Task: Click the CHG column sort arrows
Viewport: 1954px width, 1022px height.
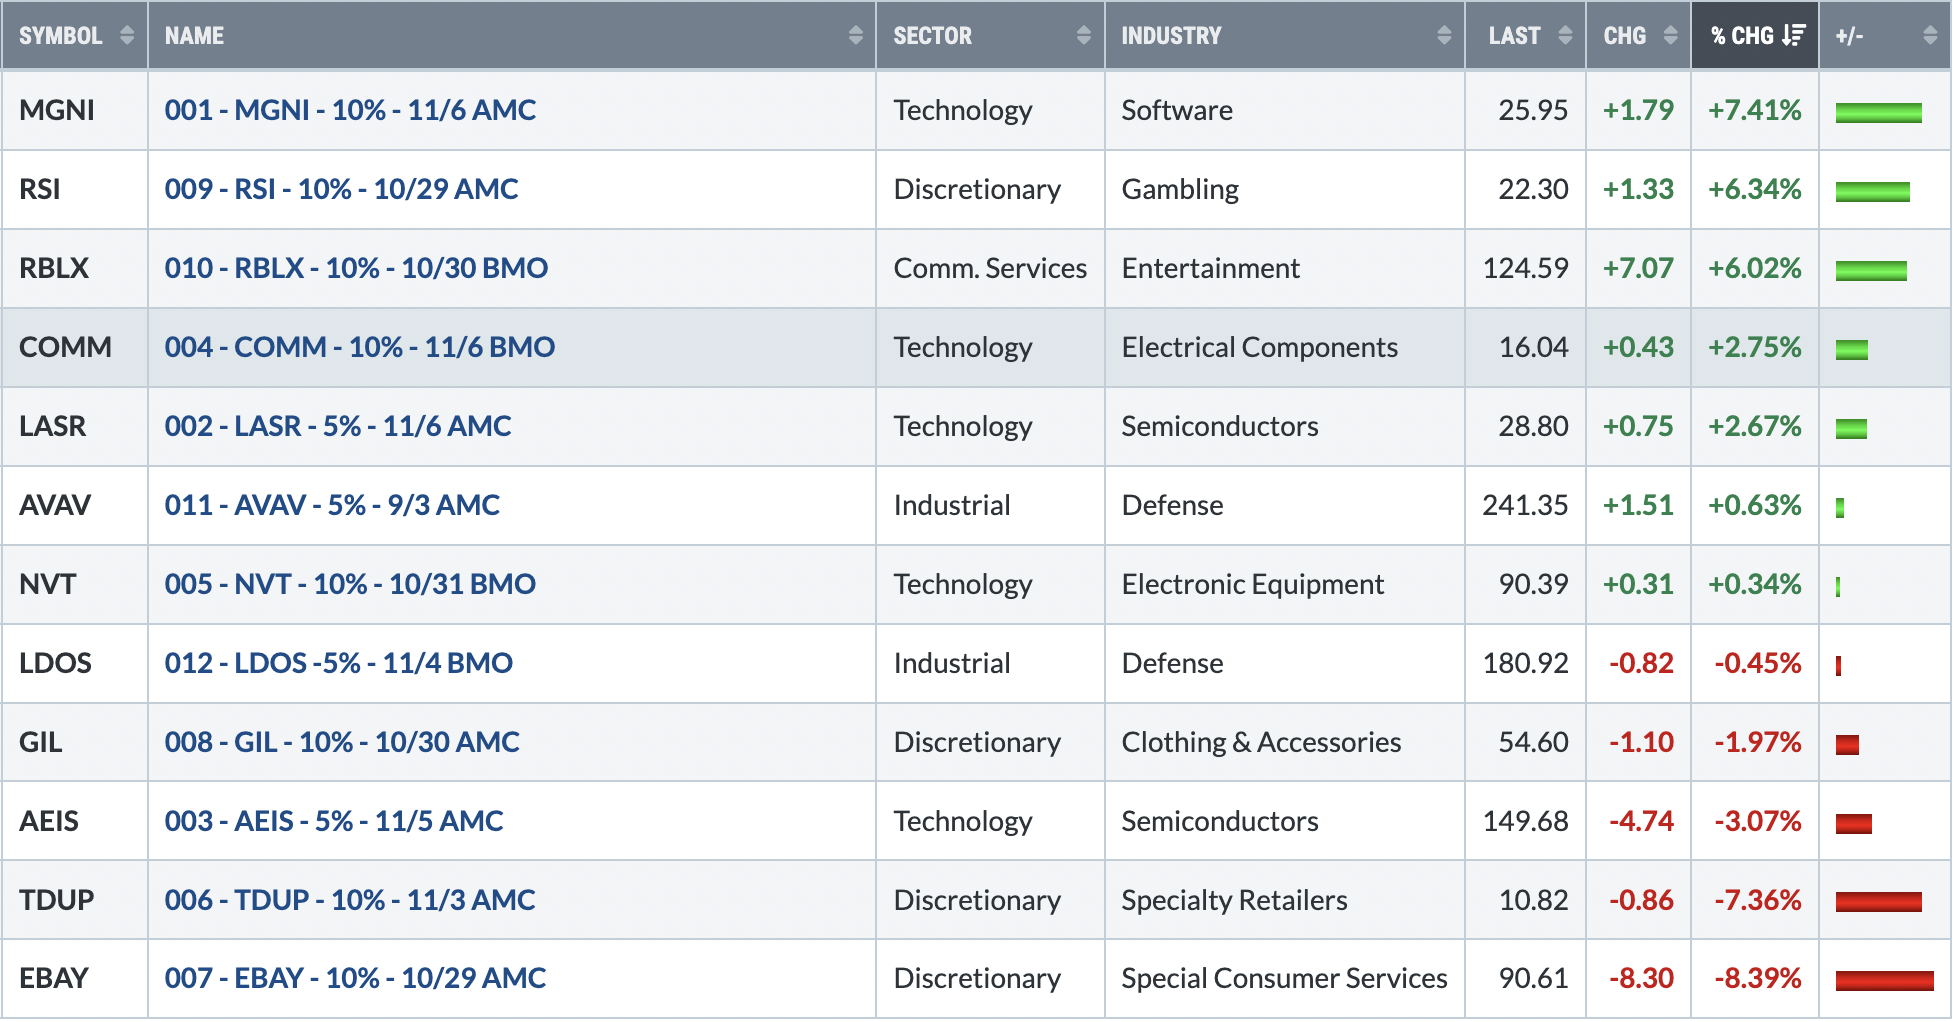Action: [1670, 36]
